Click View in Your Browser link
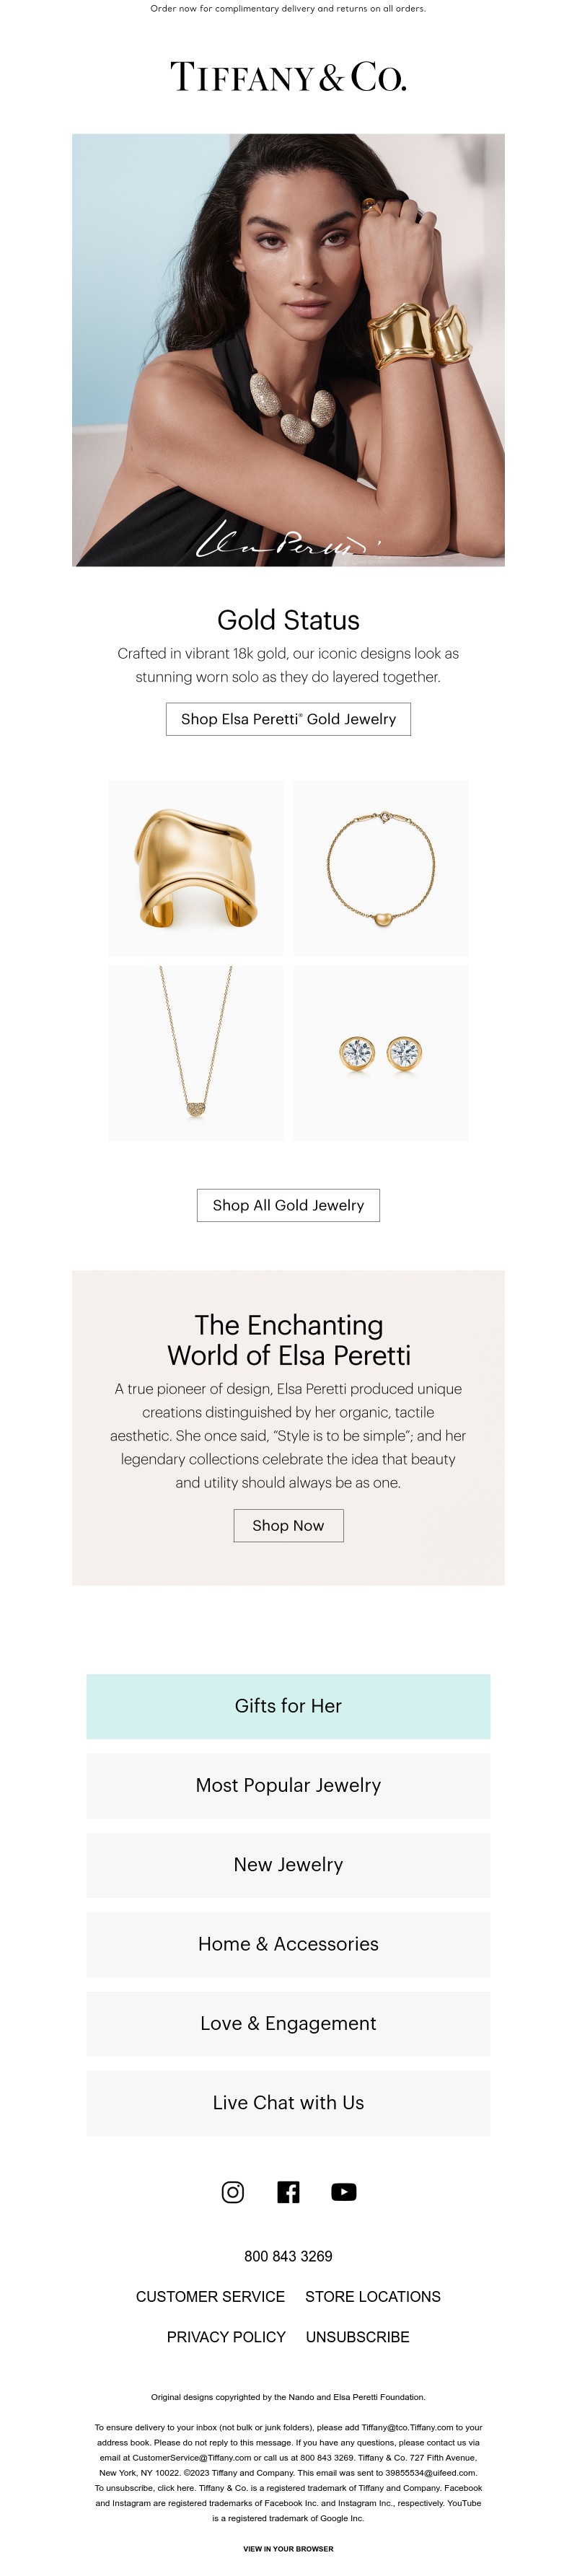 pos(288,2548)
